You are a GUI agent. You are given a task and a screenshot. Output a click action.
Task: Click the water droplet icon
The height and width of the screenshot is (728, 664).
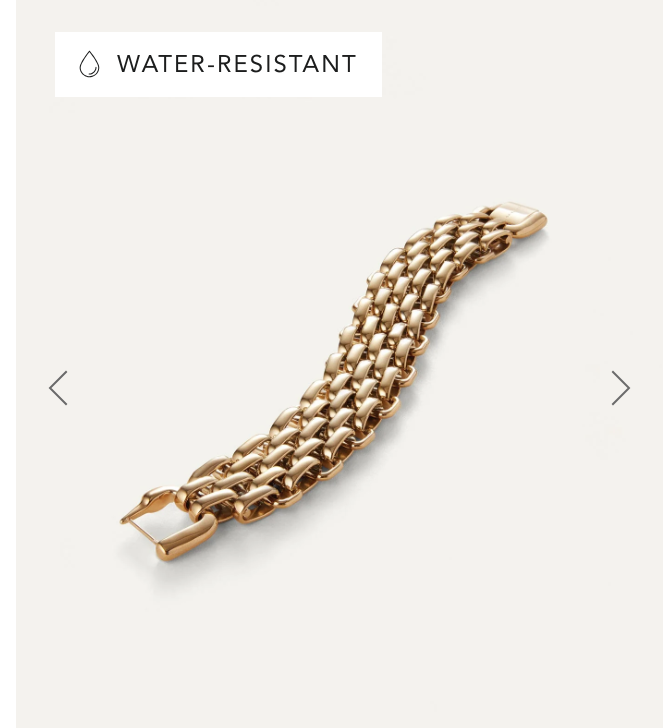[x=89, y=64]
